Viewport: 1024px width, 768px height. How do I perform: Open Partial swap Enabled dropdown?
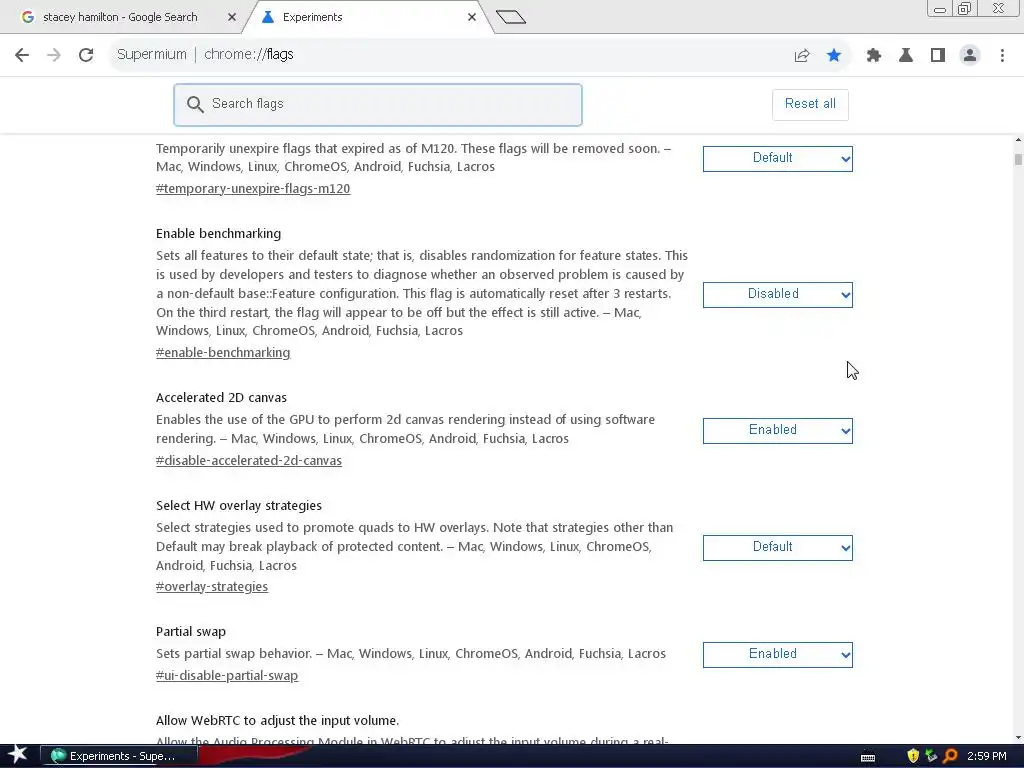778,654
